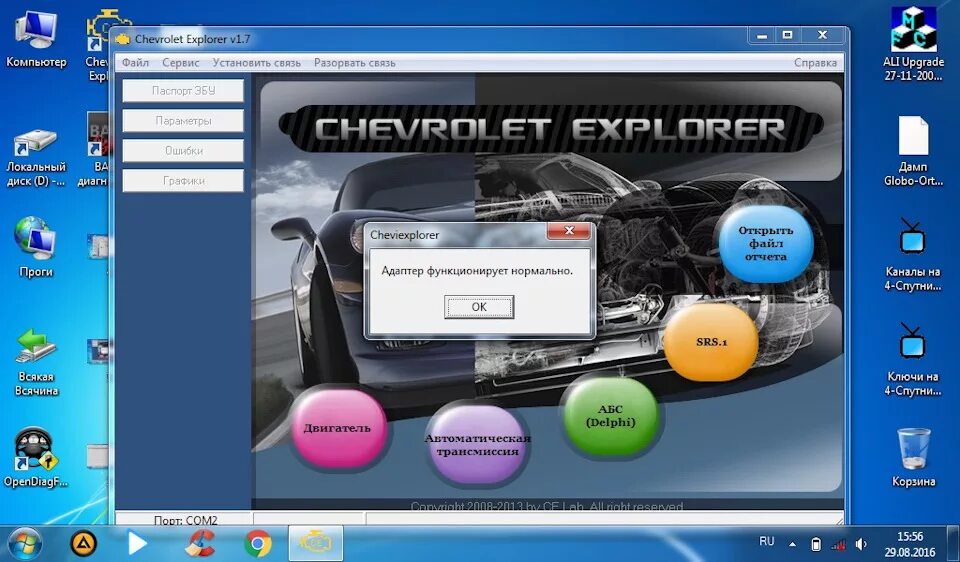Select the purple Автоматическая трансмиссия bubble
960x562 pixels.
click(478, 444)
